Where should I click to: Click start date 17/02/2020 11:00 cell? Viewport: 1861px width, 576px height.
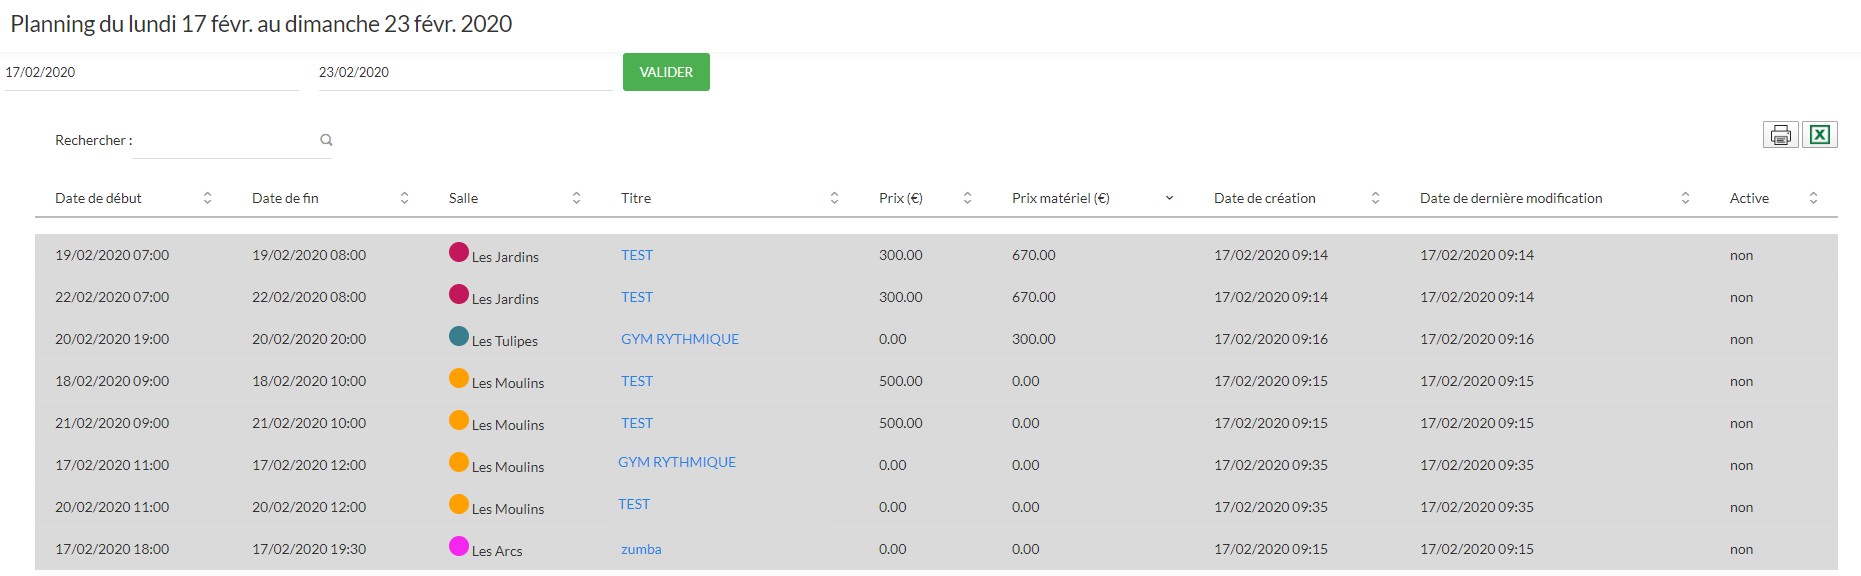112,465
